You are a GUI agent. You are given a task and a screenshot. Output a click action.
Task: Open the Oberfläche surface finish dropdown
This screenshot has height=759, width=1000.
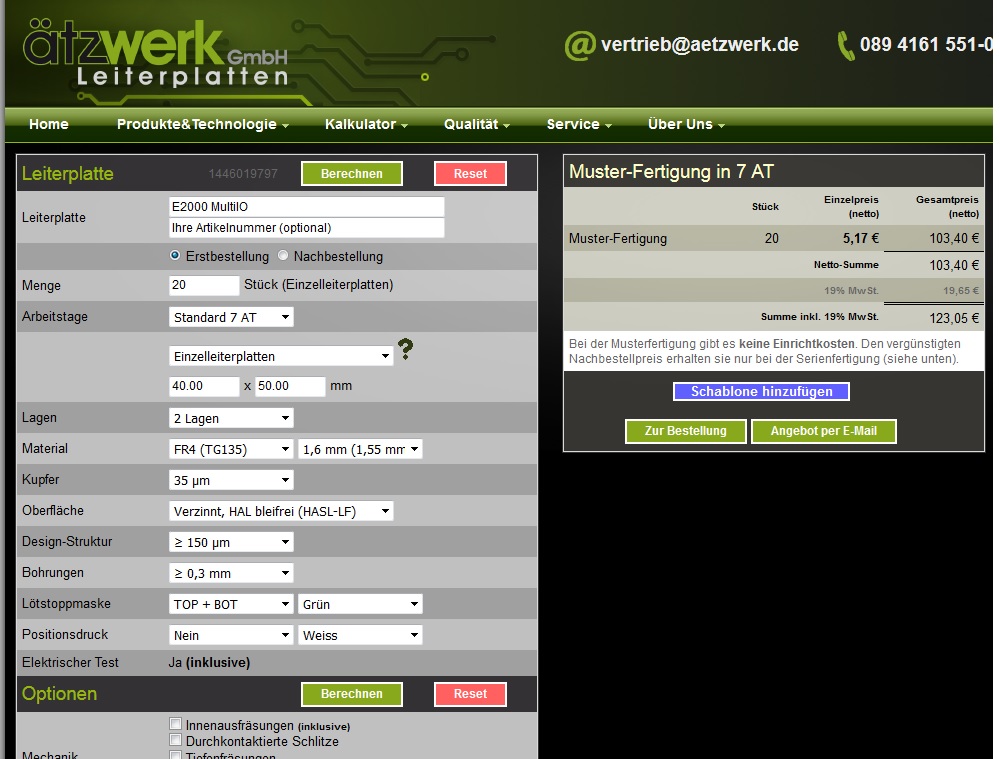281,511
